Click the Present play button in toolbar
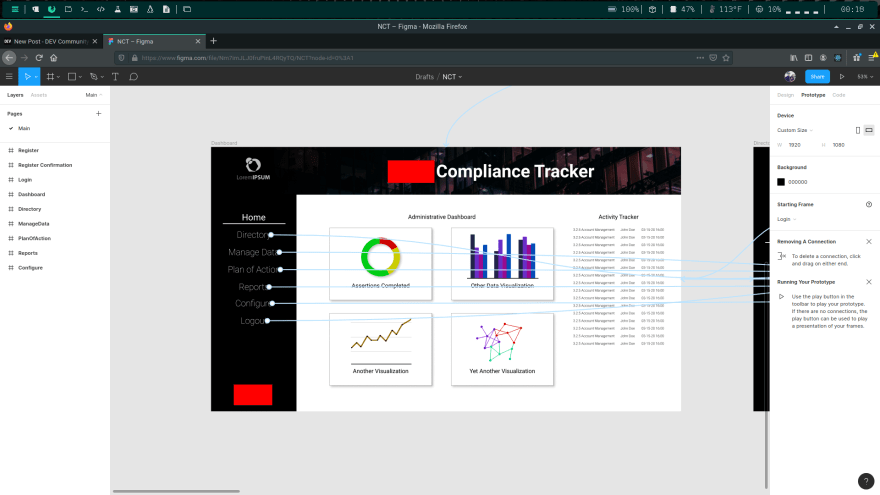This screenshot has width=880, height=495. pos(842,76)
